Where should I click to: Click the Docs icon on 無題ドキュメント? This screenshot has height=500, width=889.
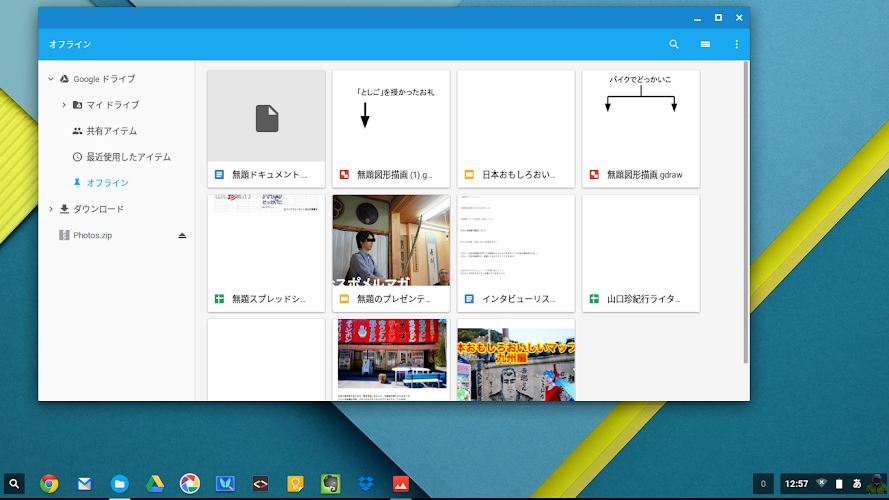[219, 175]
